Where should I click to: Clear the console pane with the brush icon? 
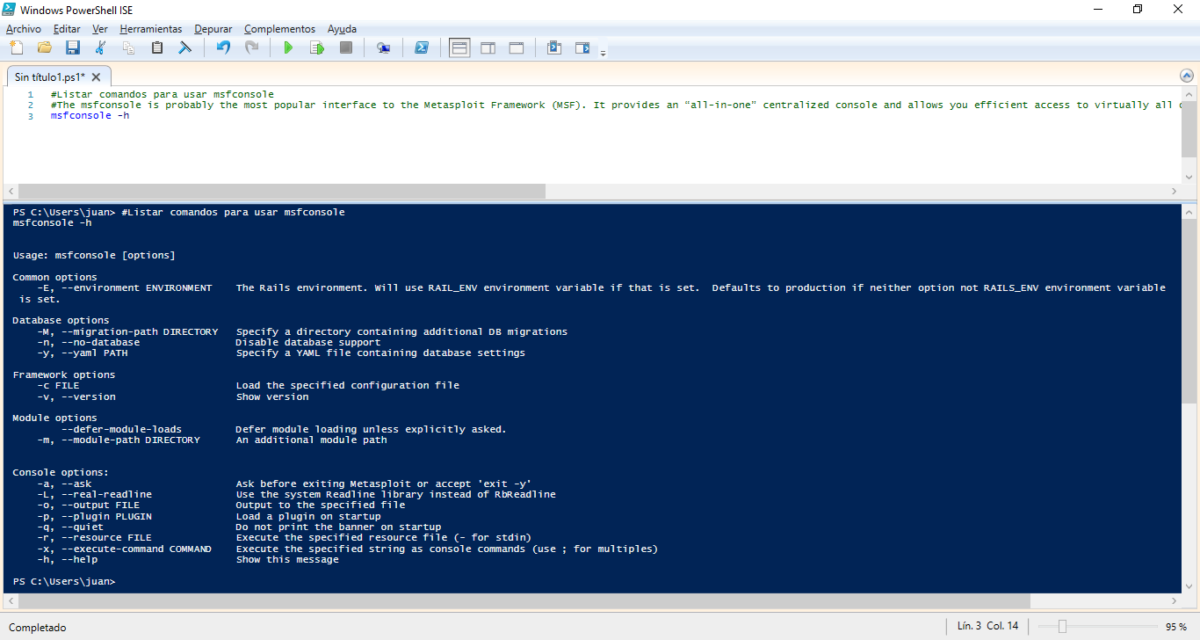pos(185,47)
